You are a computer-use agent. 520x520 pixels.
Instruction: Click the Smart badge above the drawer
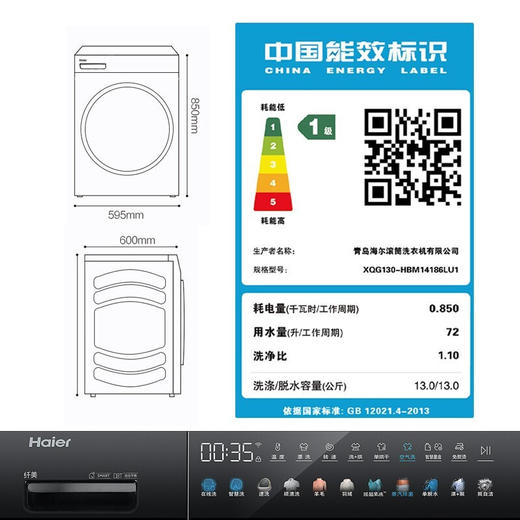[x=100, y=476]
